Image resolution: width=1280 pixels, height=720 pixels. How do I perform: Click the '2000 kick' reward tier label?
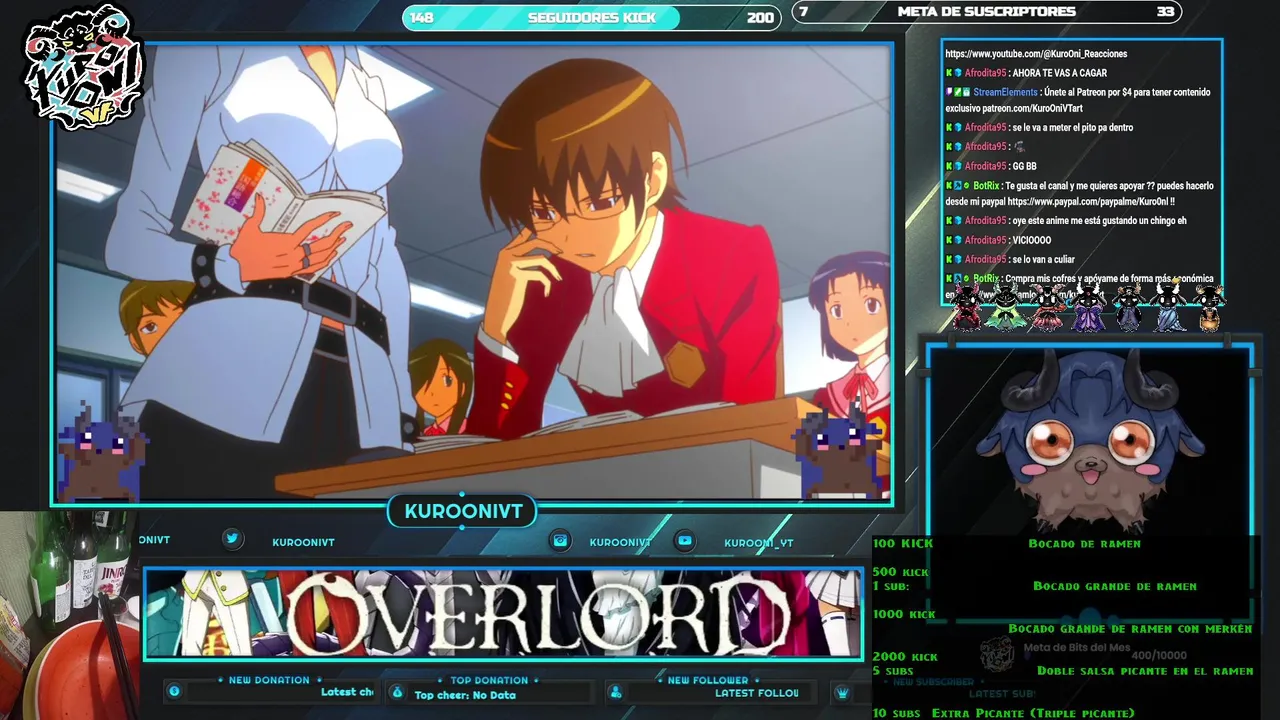click(x=905, y=657)
